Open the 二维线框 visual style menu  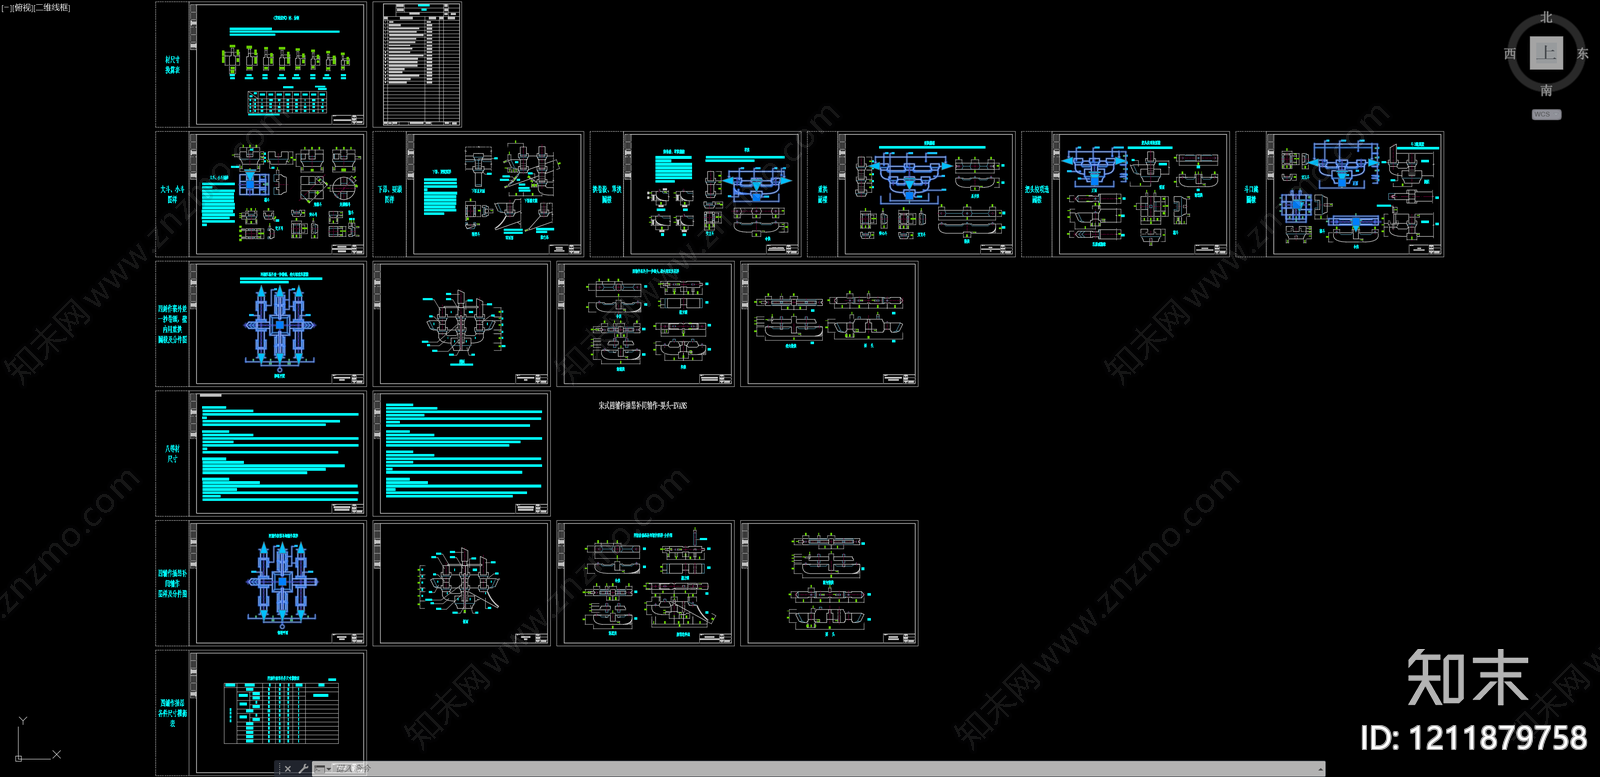point(53,8)
